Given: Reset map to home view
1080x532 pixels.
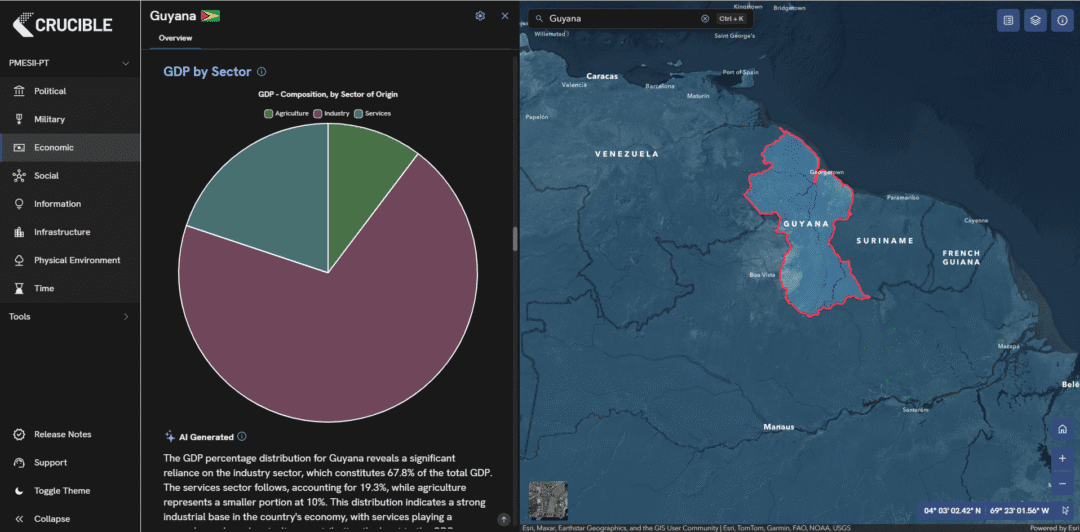Looking at the screenshot, I should (x=1062, y=430).
